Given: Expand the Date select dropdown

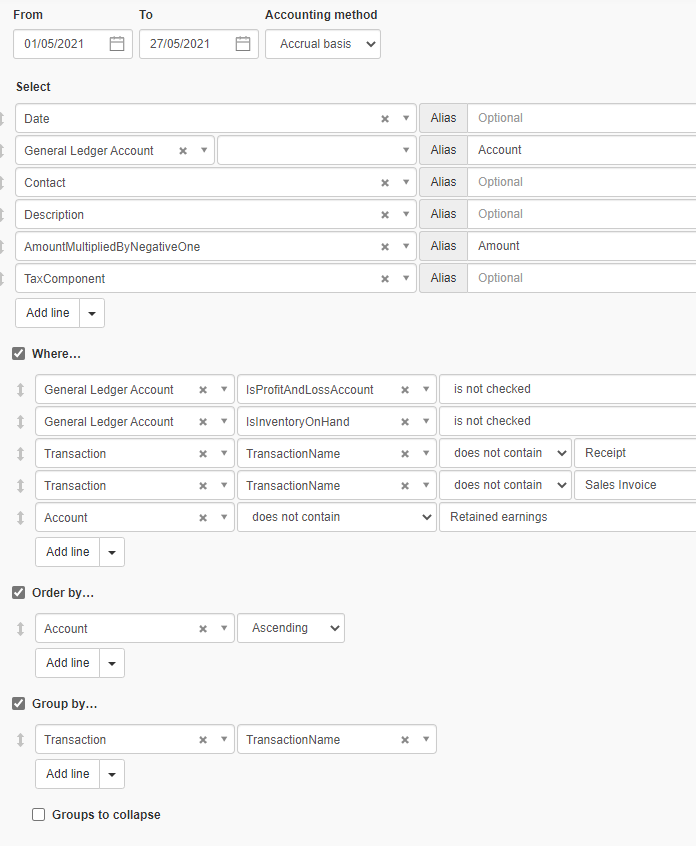Looking at the screenshot, I should tap(406, 118).
